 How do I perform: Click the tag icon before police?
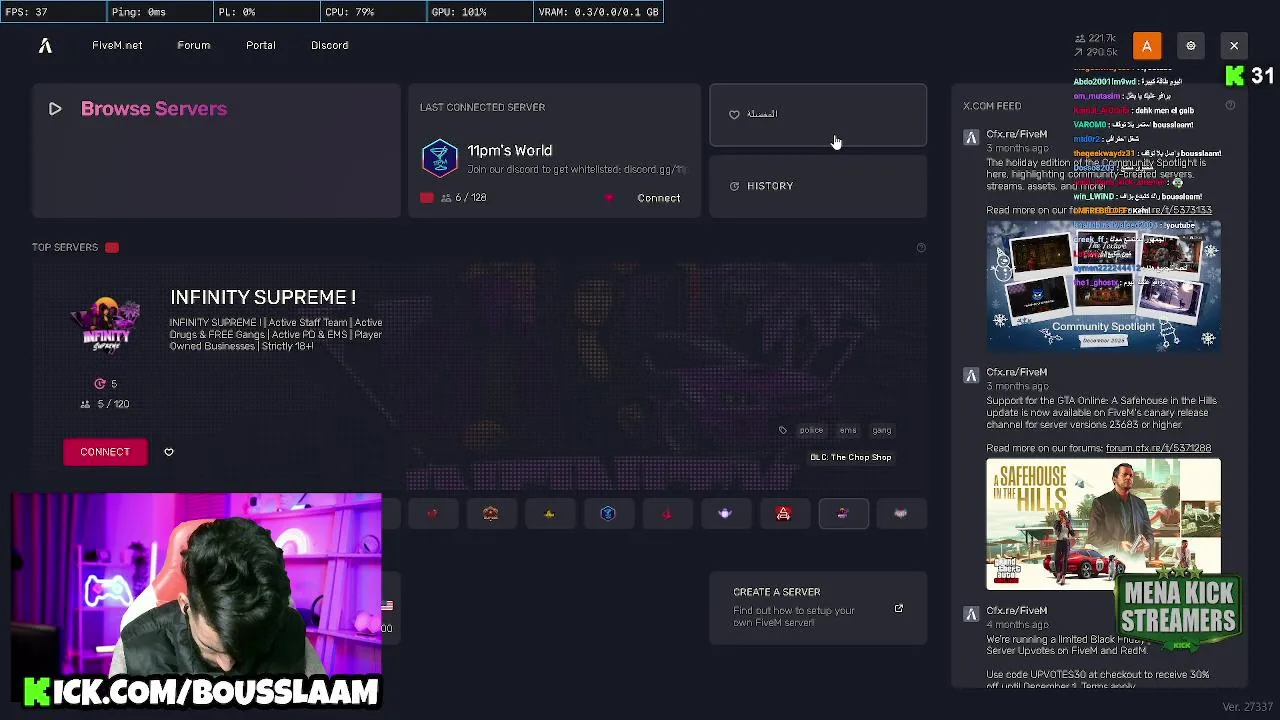[x=783, y=430]
